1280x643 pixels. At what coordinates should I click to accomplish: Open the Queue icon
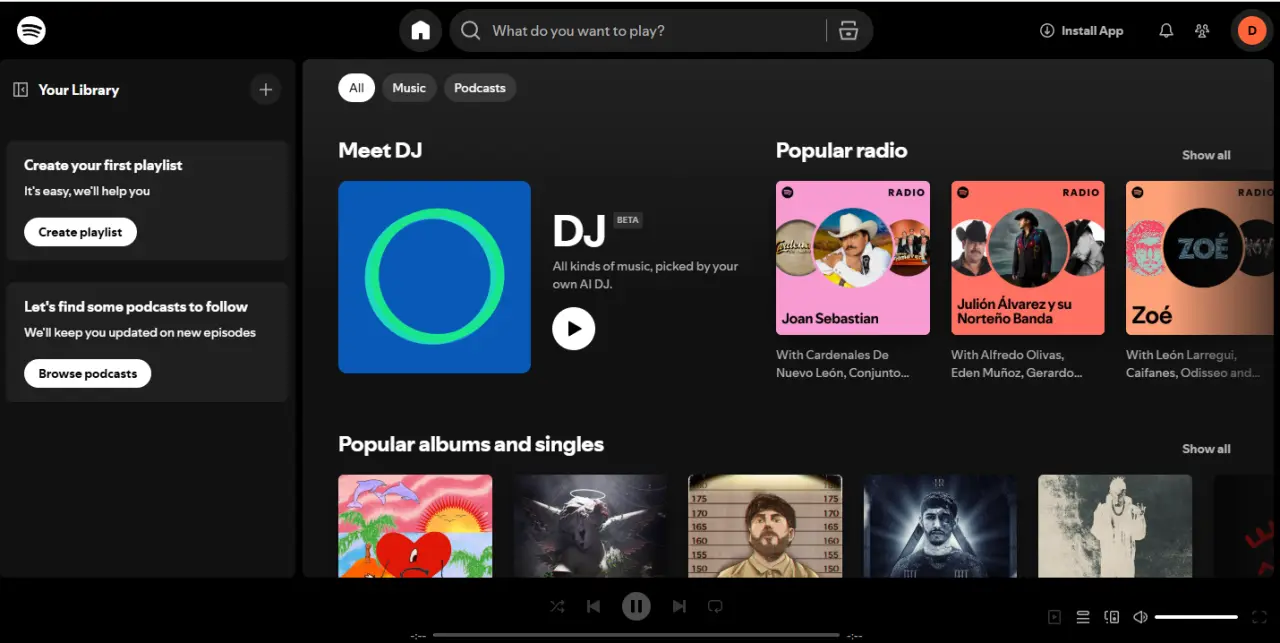pos(1083,618)
